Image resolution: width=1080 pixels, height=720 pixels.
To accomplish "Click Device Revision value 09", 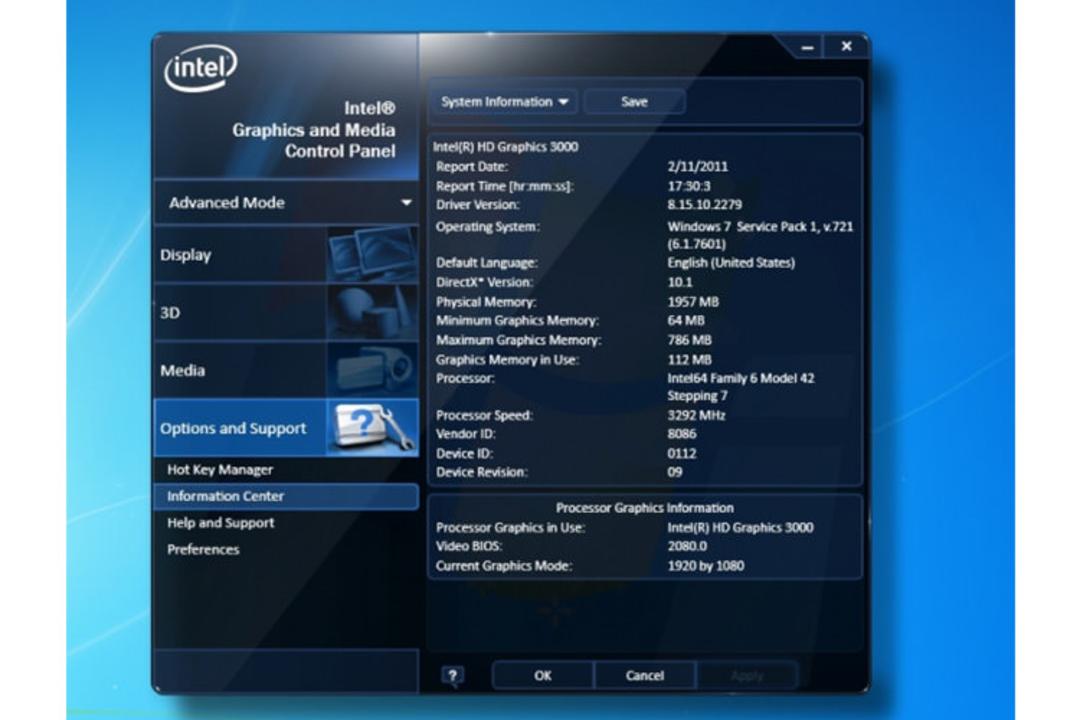I will (675, 473).
